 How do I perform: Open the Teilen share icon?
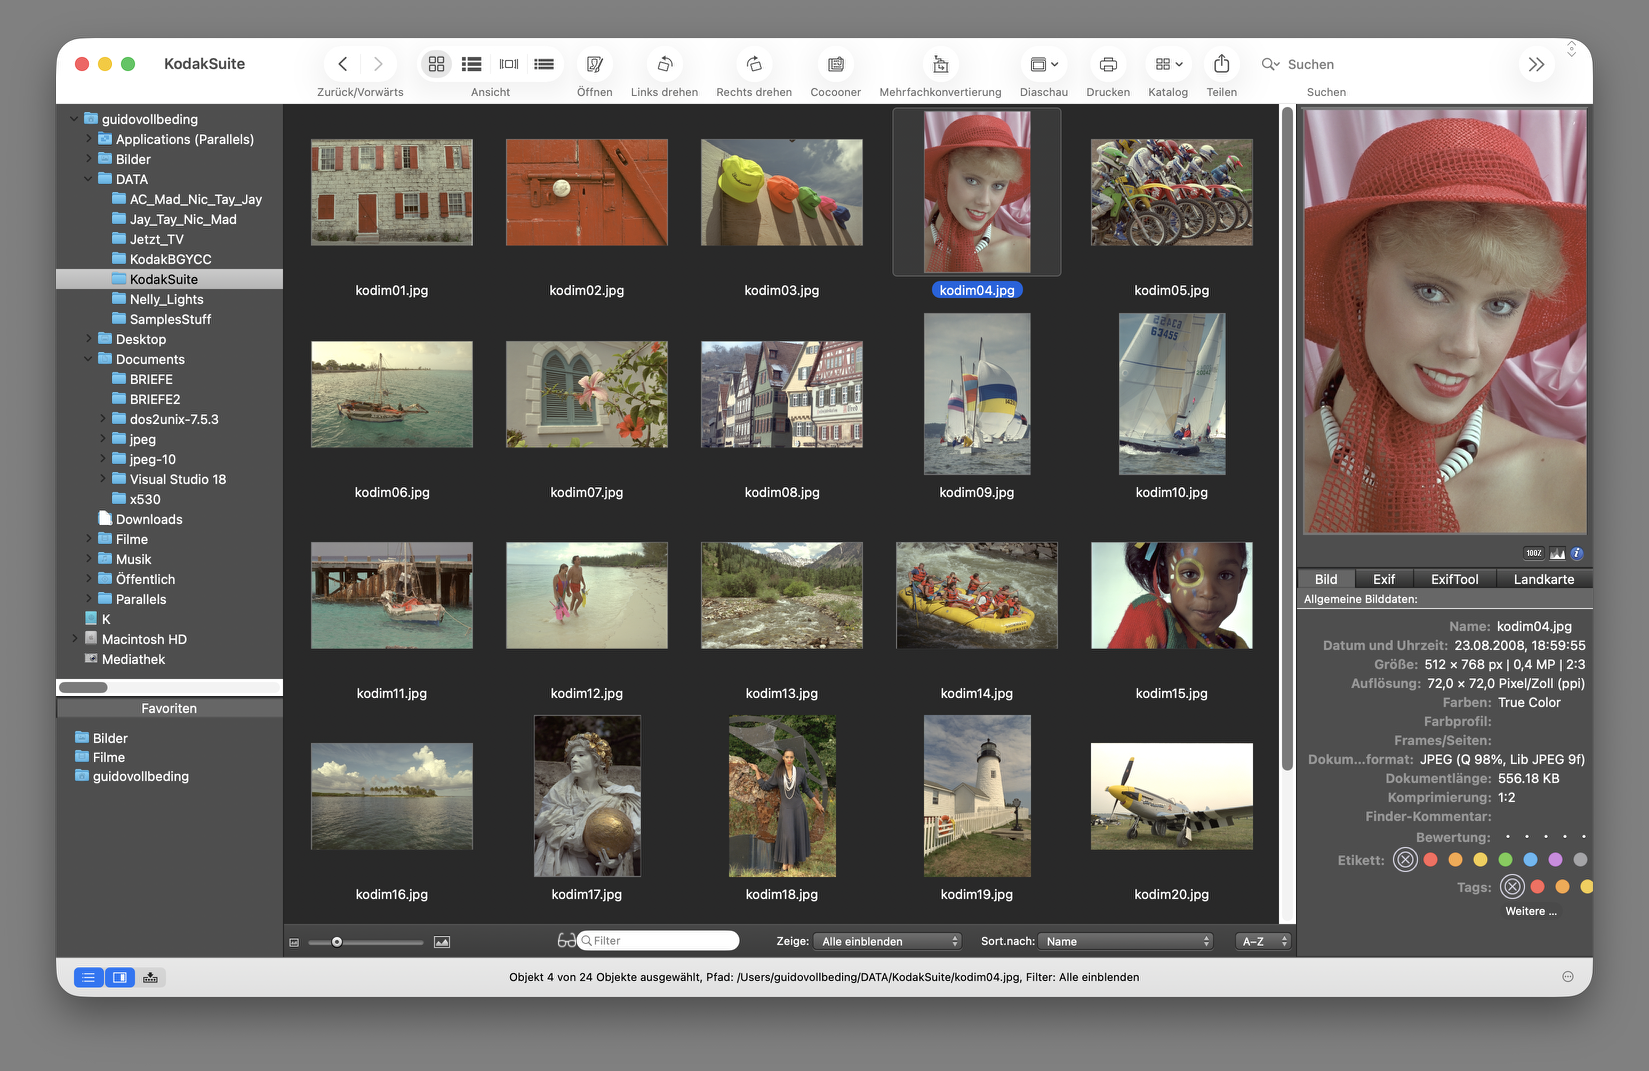point(1221,64)
